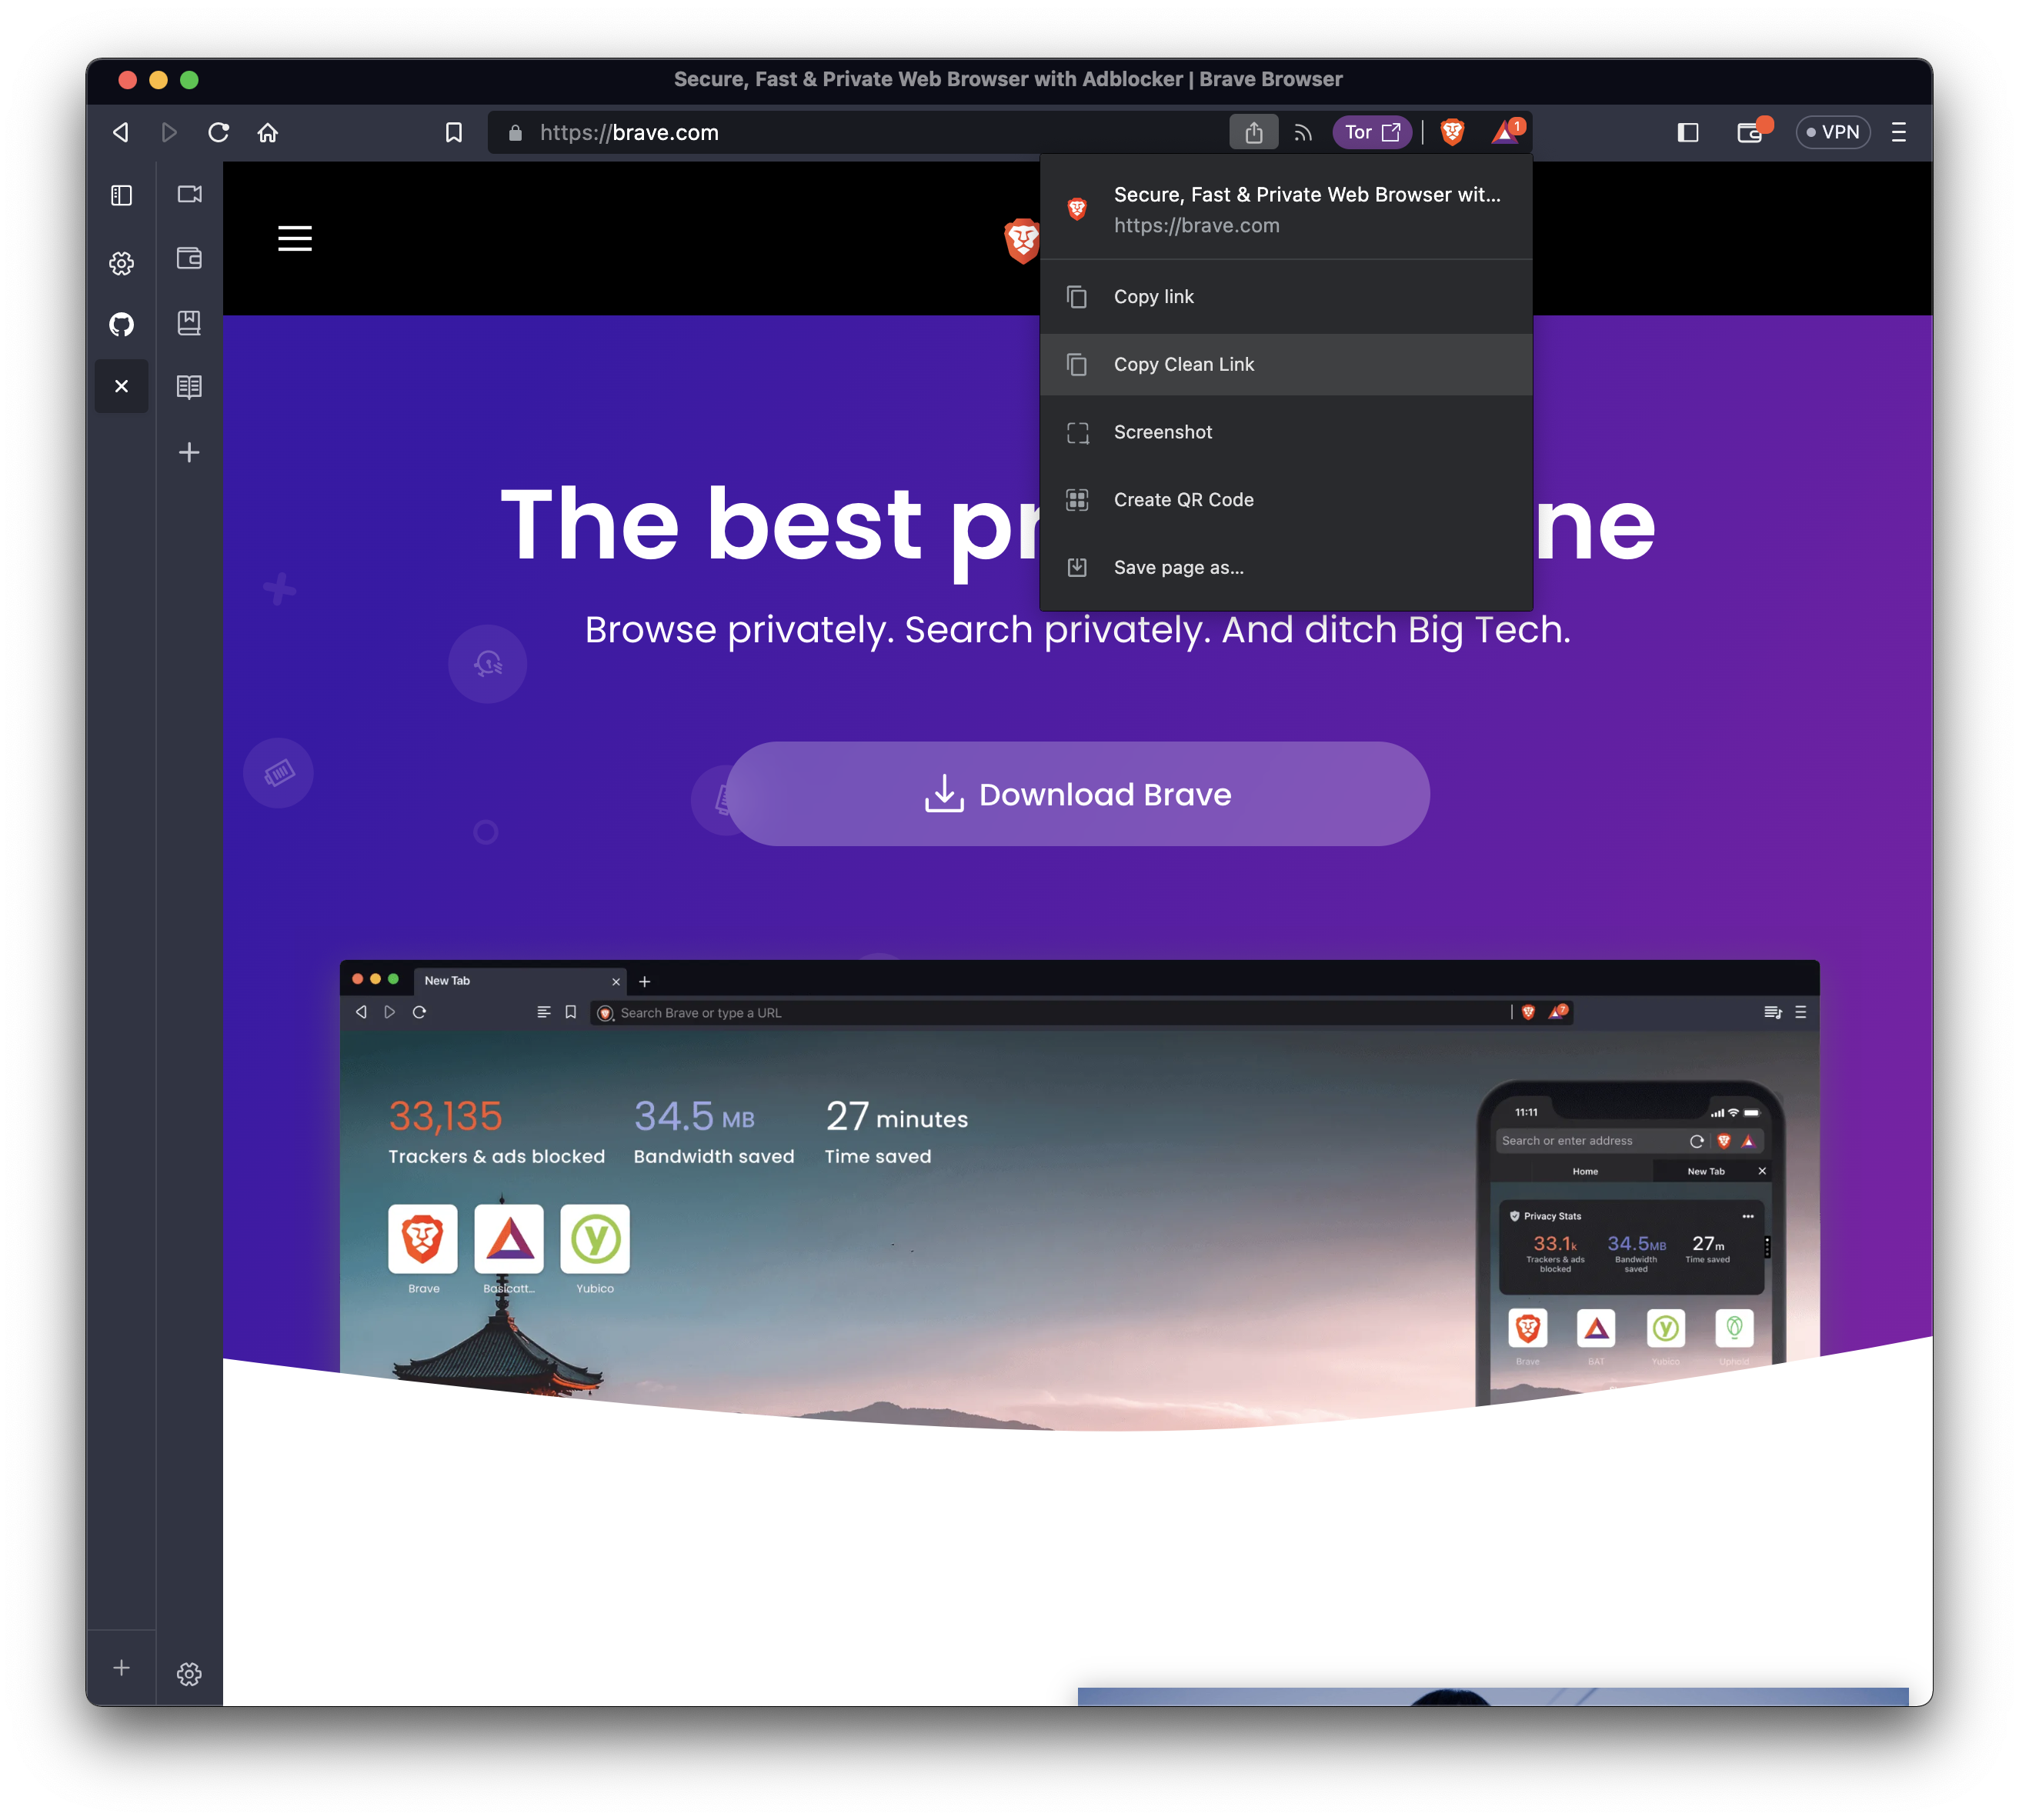Screen dimensions: 2019x1820
Task: Click the window title text
Action: (x=1008, y=79)
